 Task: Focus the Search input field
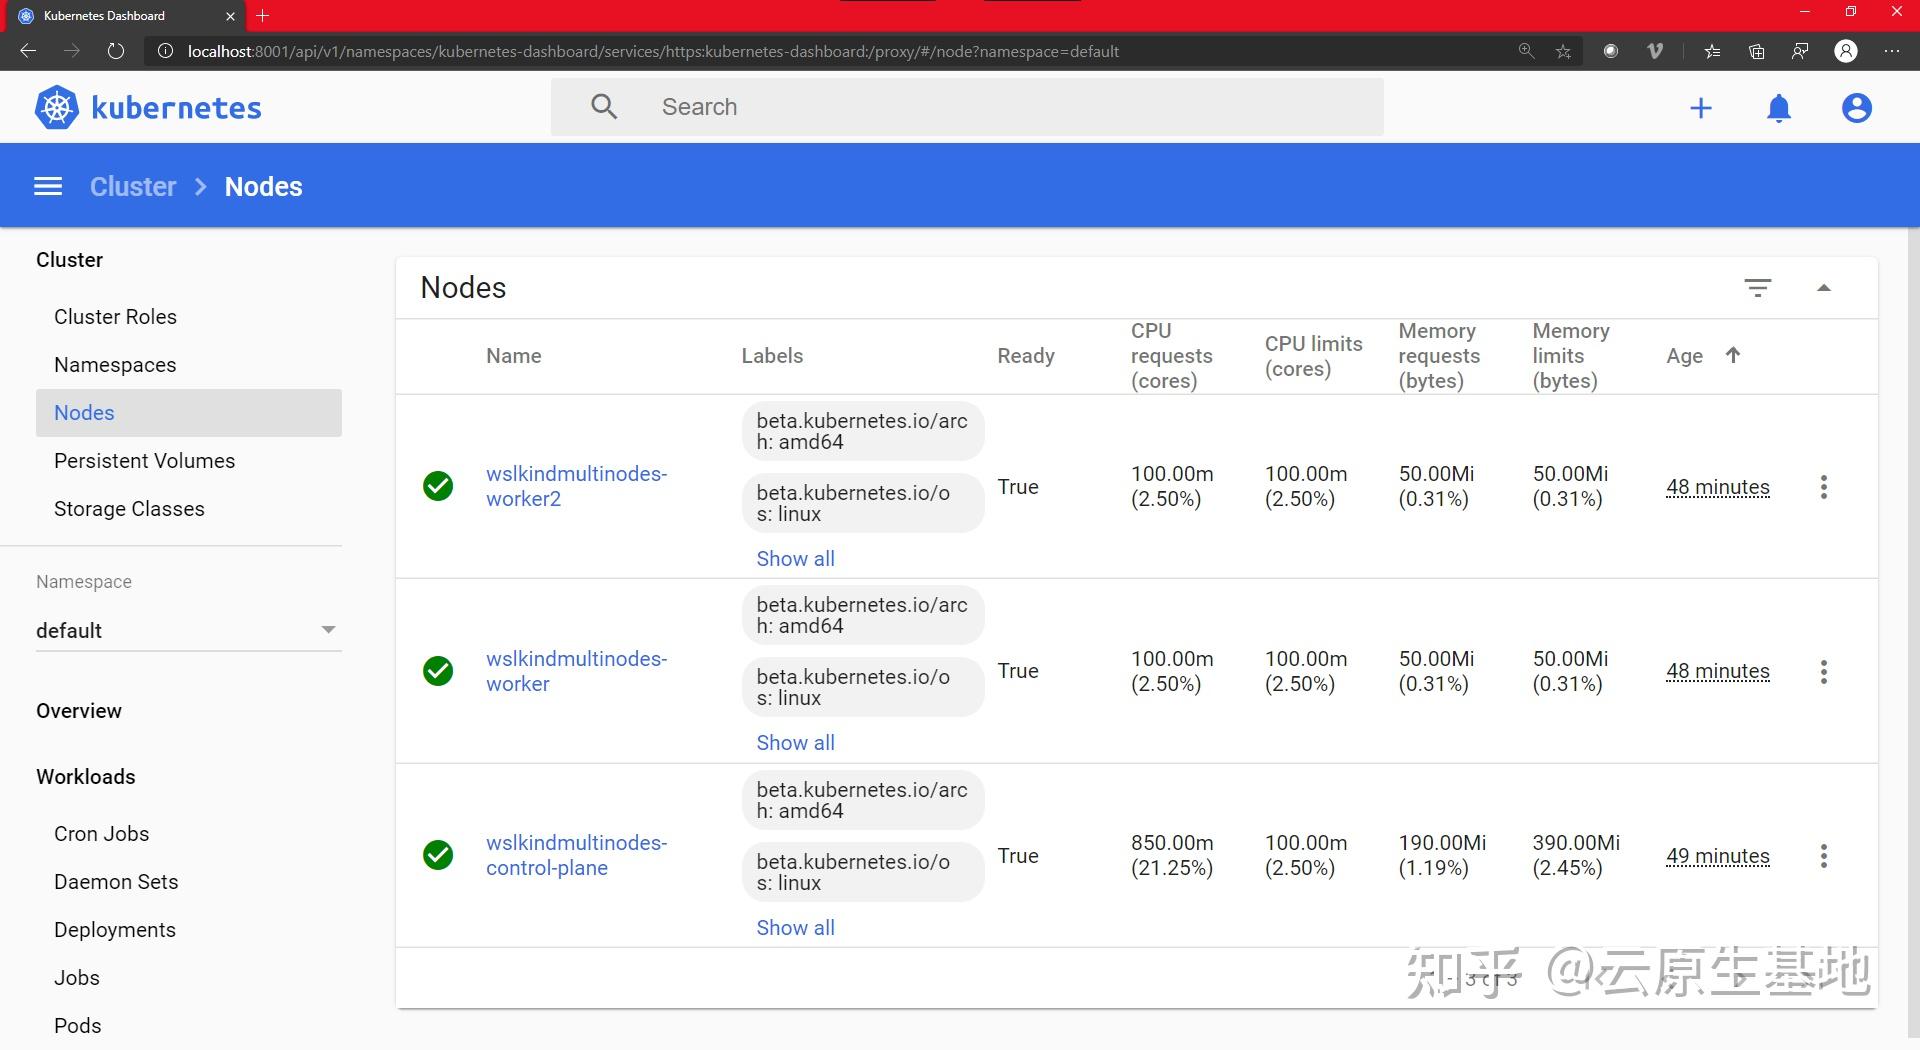(x=967, y=107)
